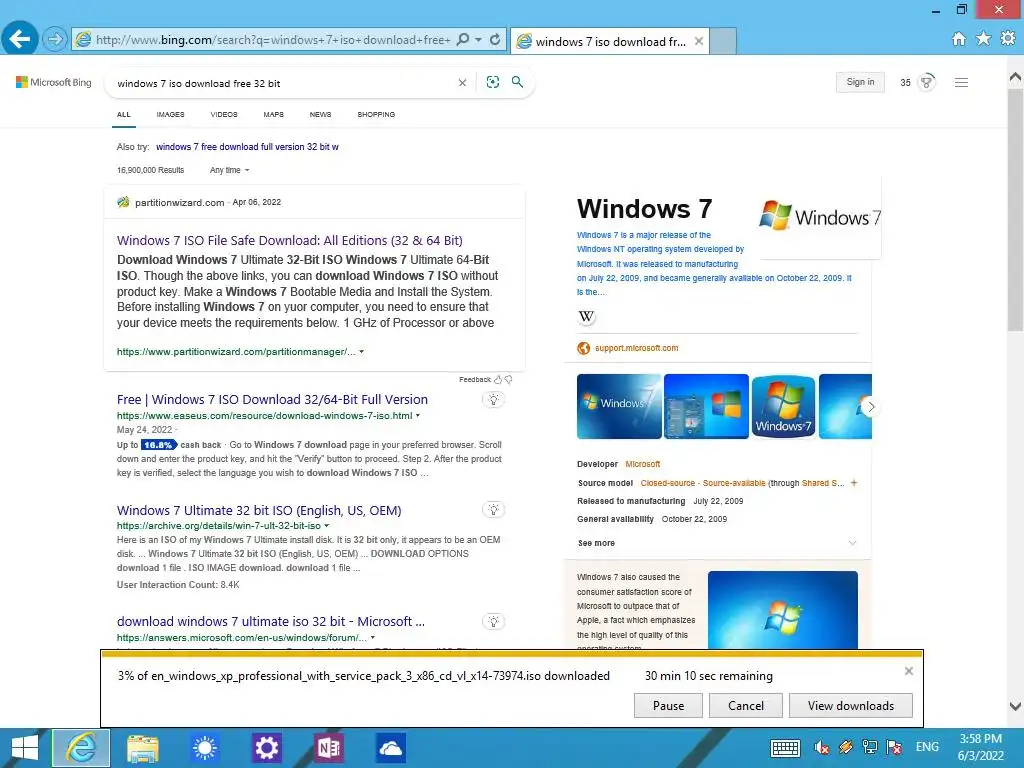Switch to the MAPS tab
1024x768 pixels.
(x=274, y=114)
